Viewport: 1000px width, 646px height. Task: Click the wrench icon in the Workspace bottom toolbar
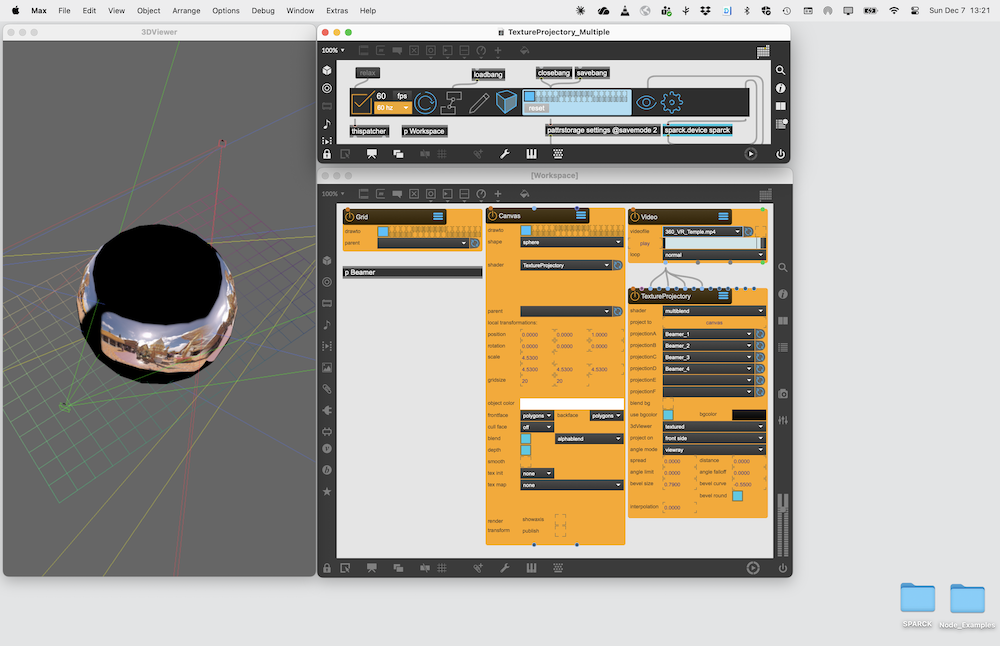tap(505, 568)
